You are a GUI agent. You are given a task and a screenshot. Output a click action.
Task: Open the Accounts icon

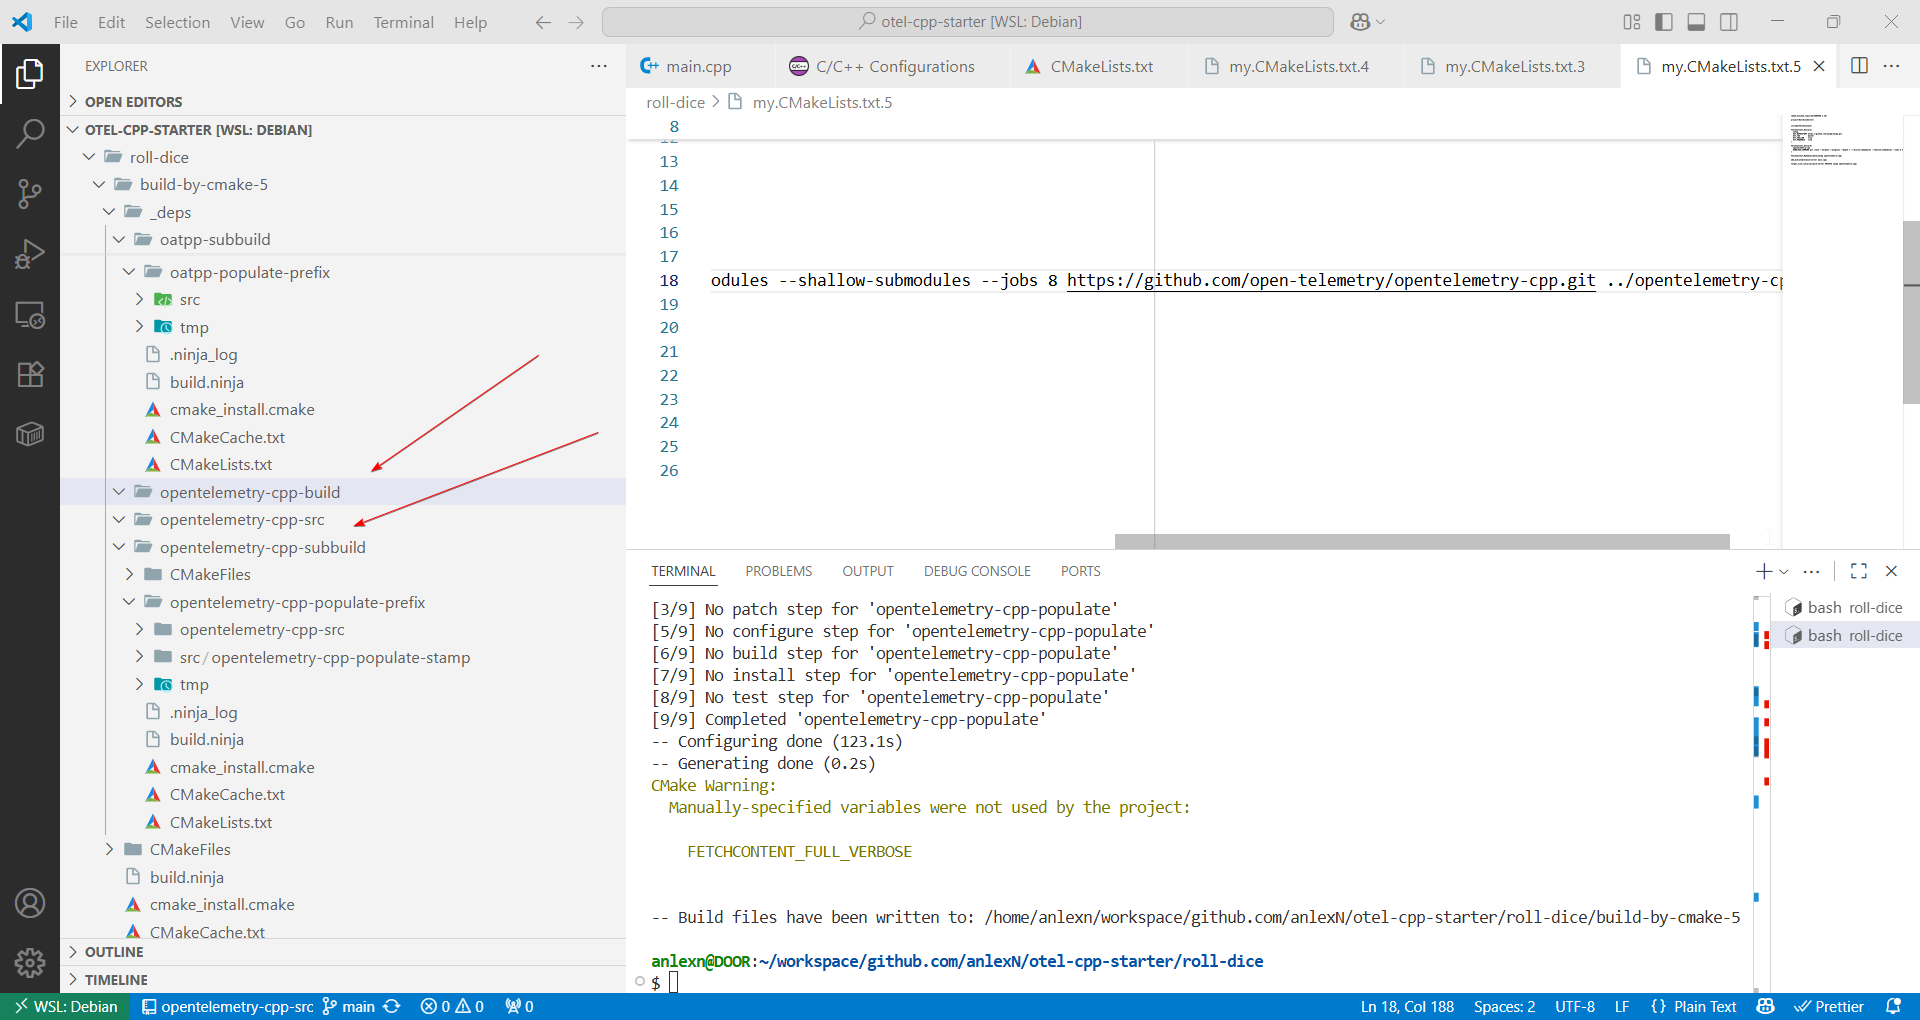(x=30, y=903)
